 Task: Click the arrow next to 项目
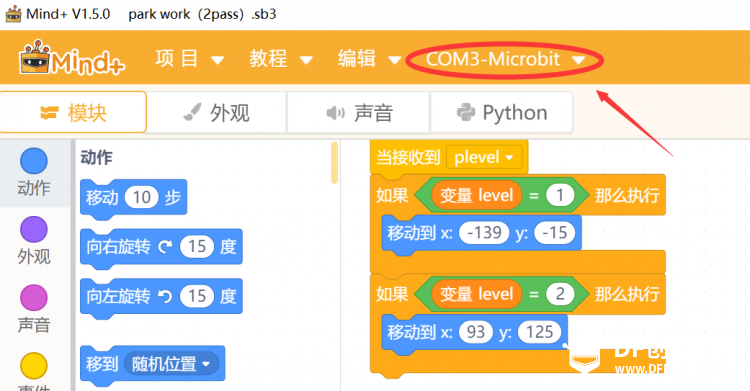[x=217, y=60]
